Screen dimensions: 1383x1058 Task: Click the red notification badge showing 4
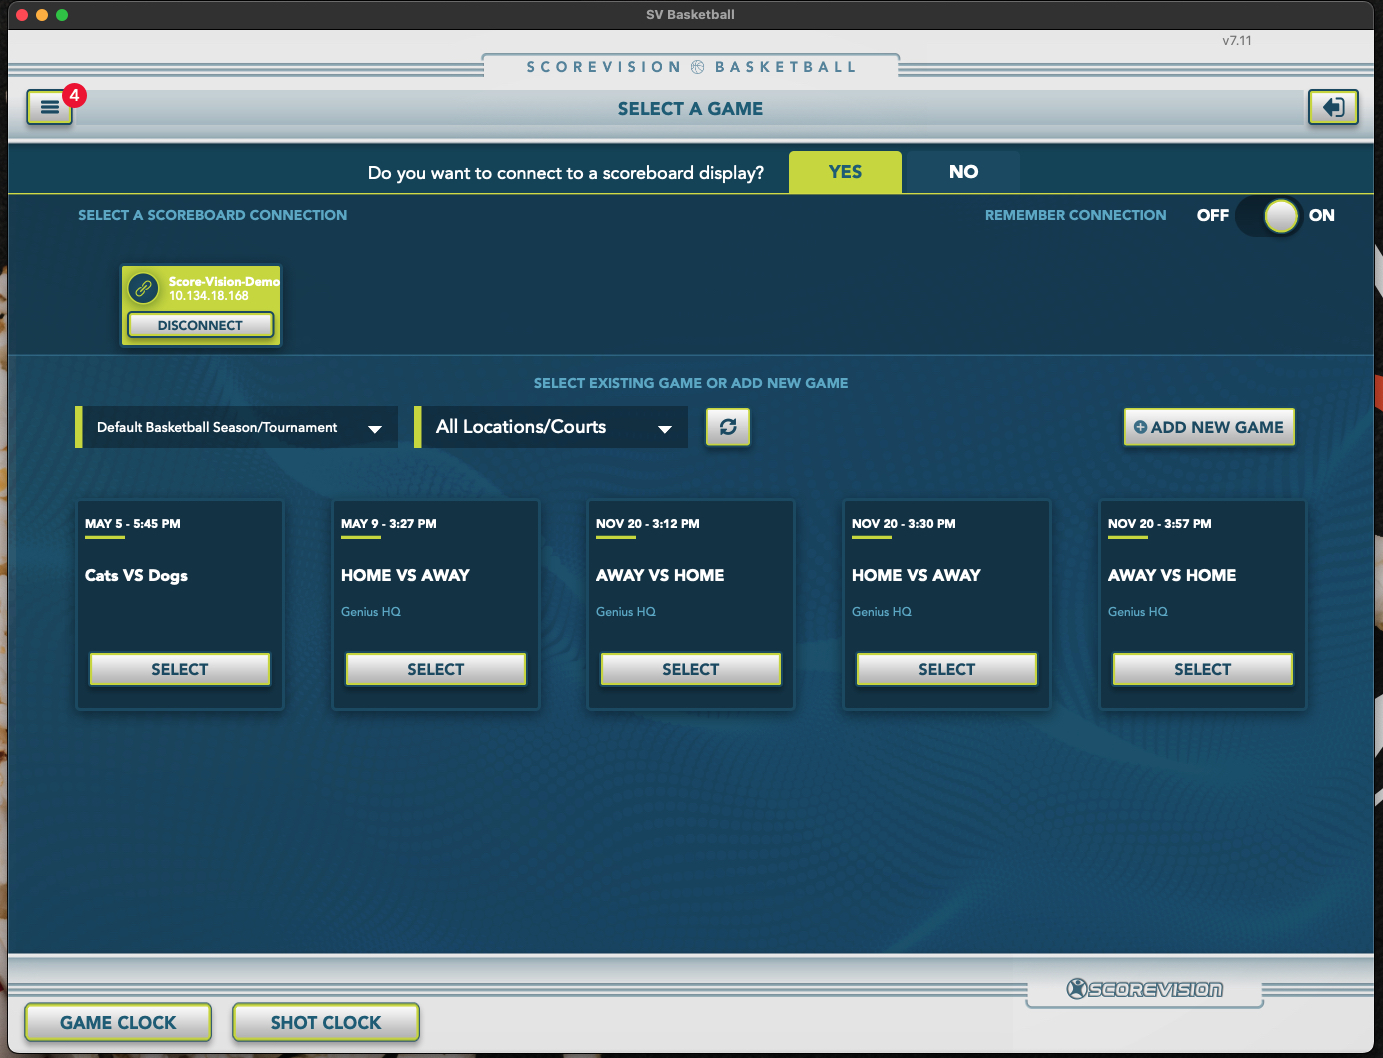(74, 96)
